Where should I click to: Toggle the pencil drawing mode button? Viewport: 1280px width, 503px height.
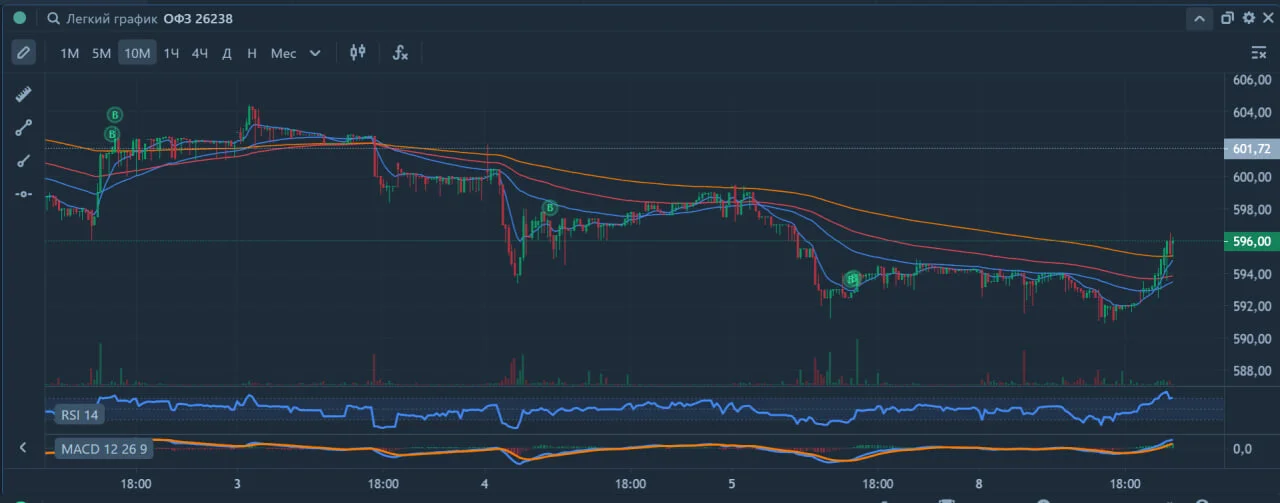click(x=23, y=52)
